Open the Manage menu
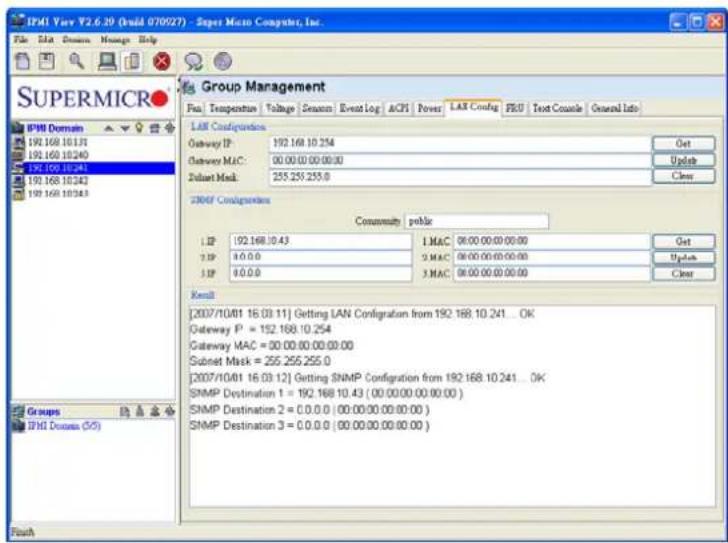The width and height of the screenshot is (728, 543). pos(115,40)
